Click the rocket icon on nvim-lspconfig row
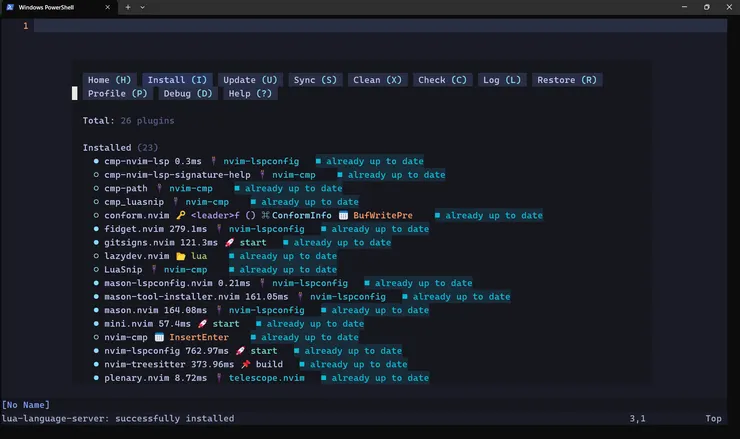The image size is (740, 439). pos(240,351)
